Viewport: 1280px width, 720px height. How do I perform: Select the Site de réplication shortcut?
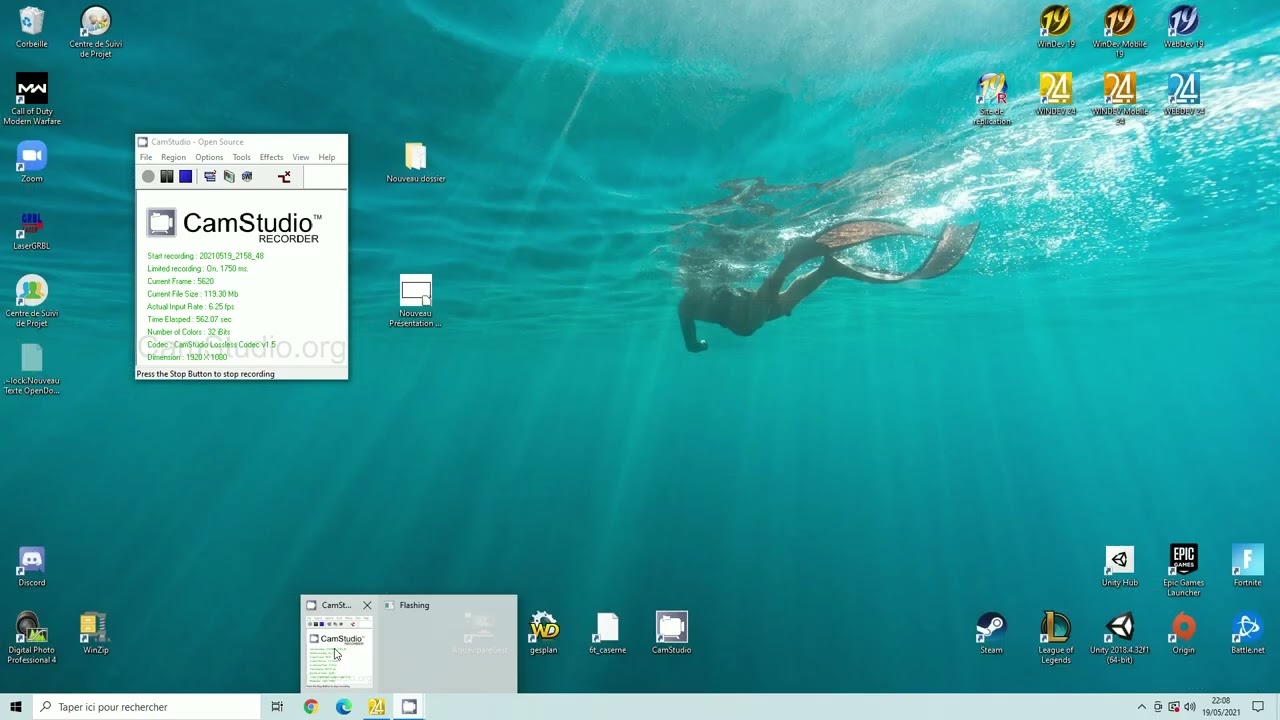click(992, 99)
